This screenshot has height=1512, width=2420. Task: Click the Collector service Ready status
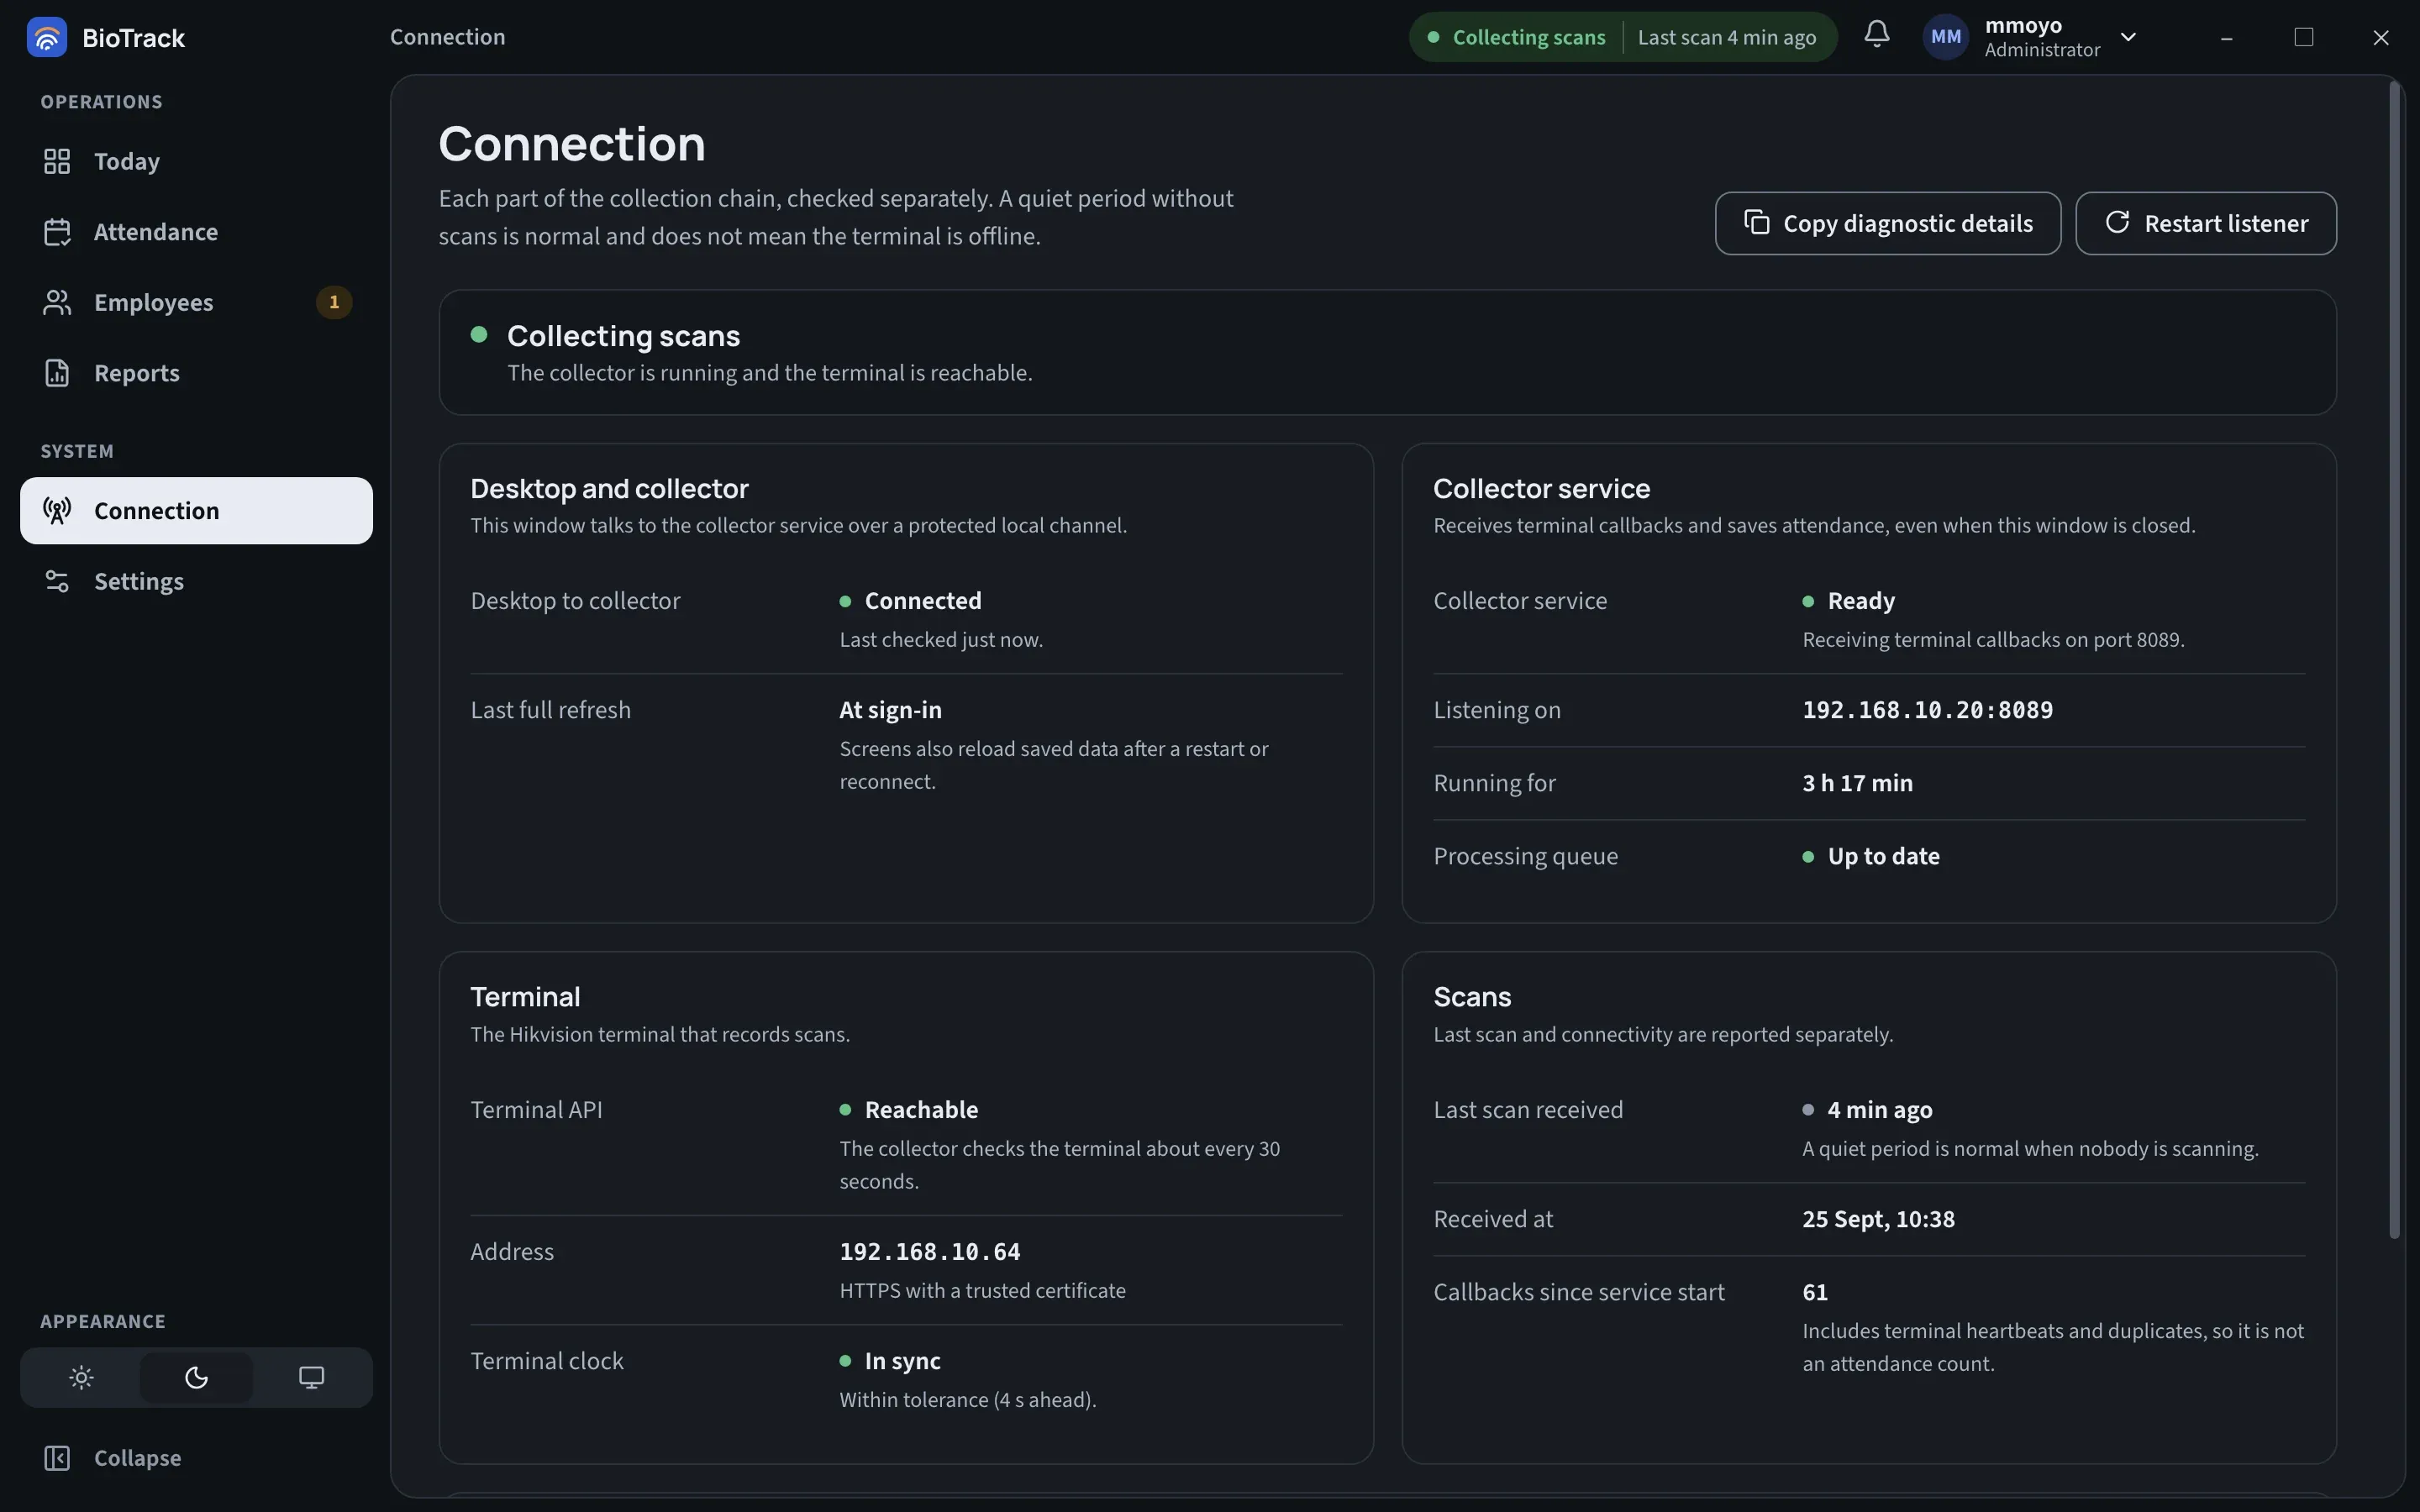point(1848,601)
